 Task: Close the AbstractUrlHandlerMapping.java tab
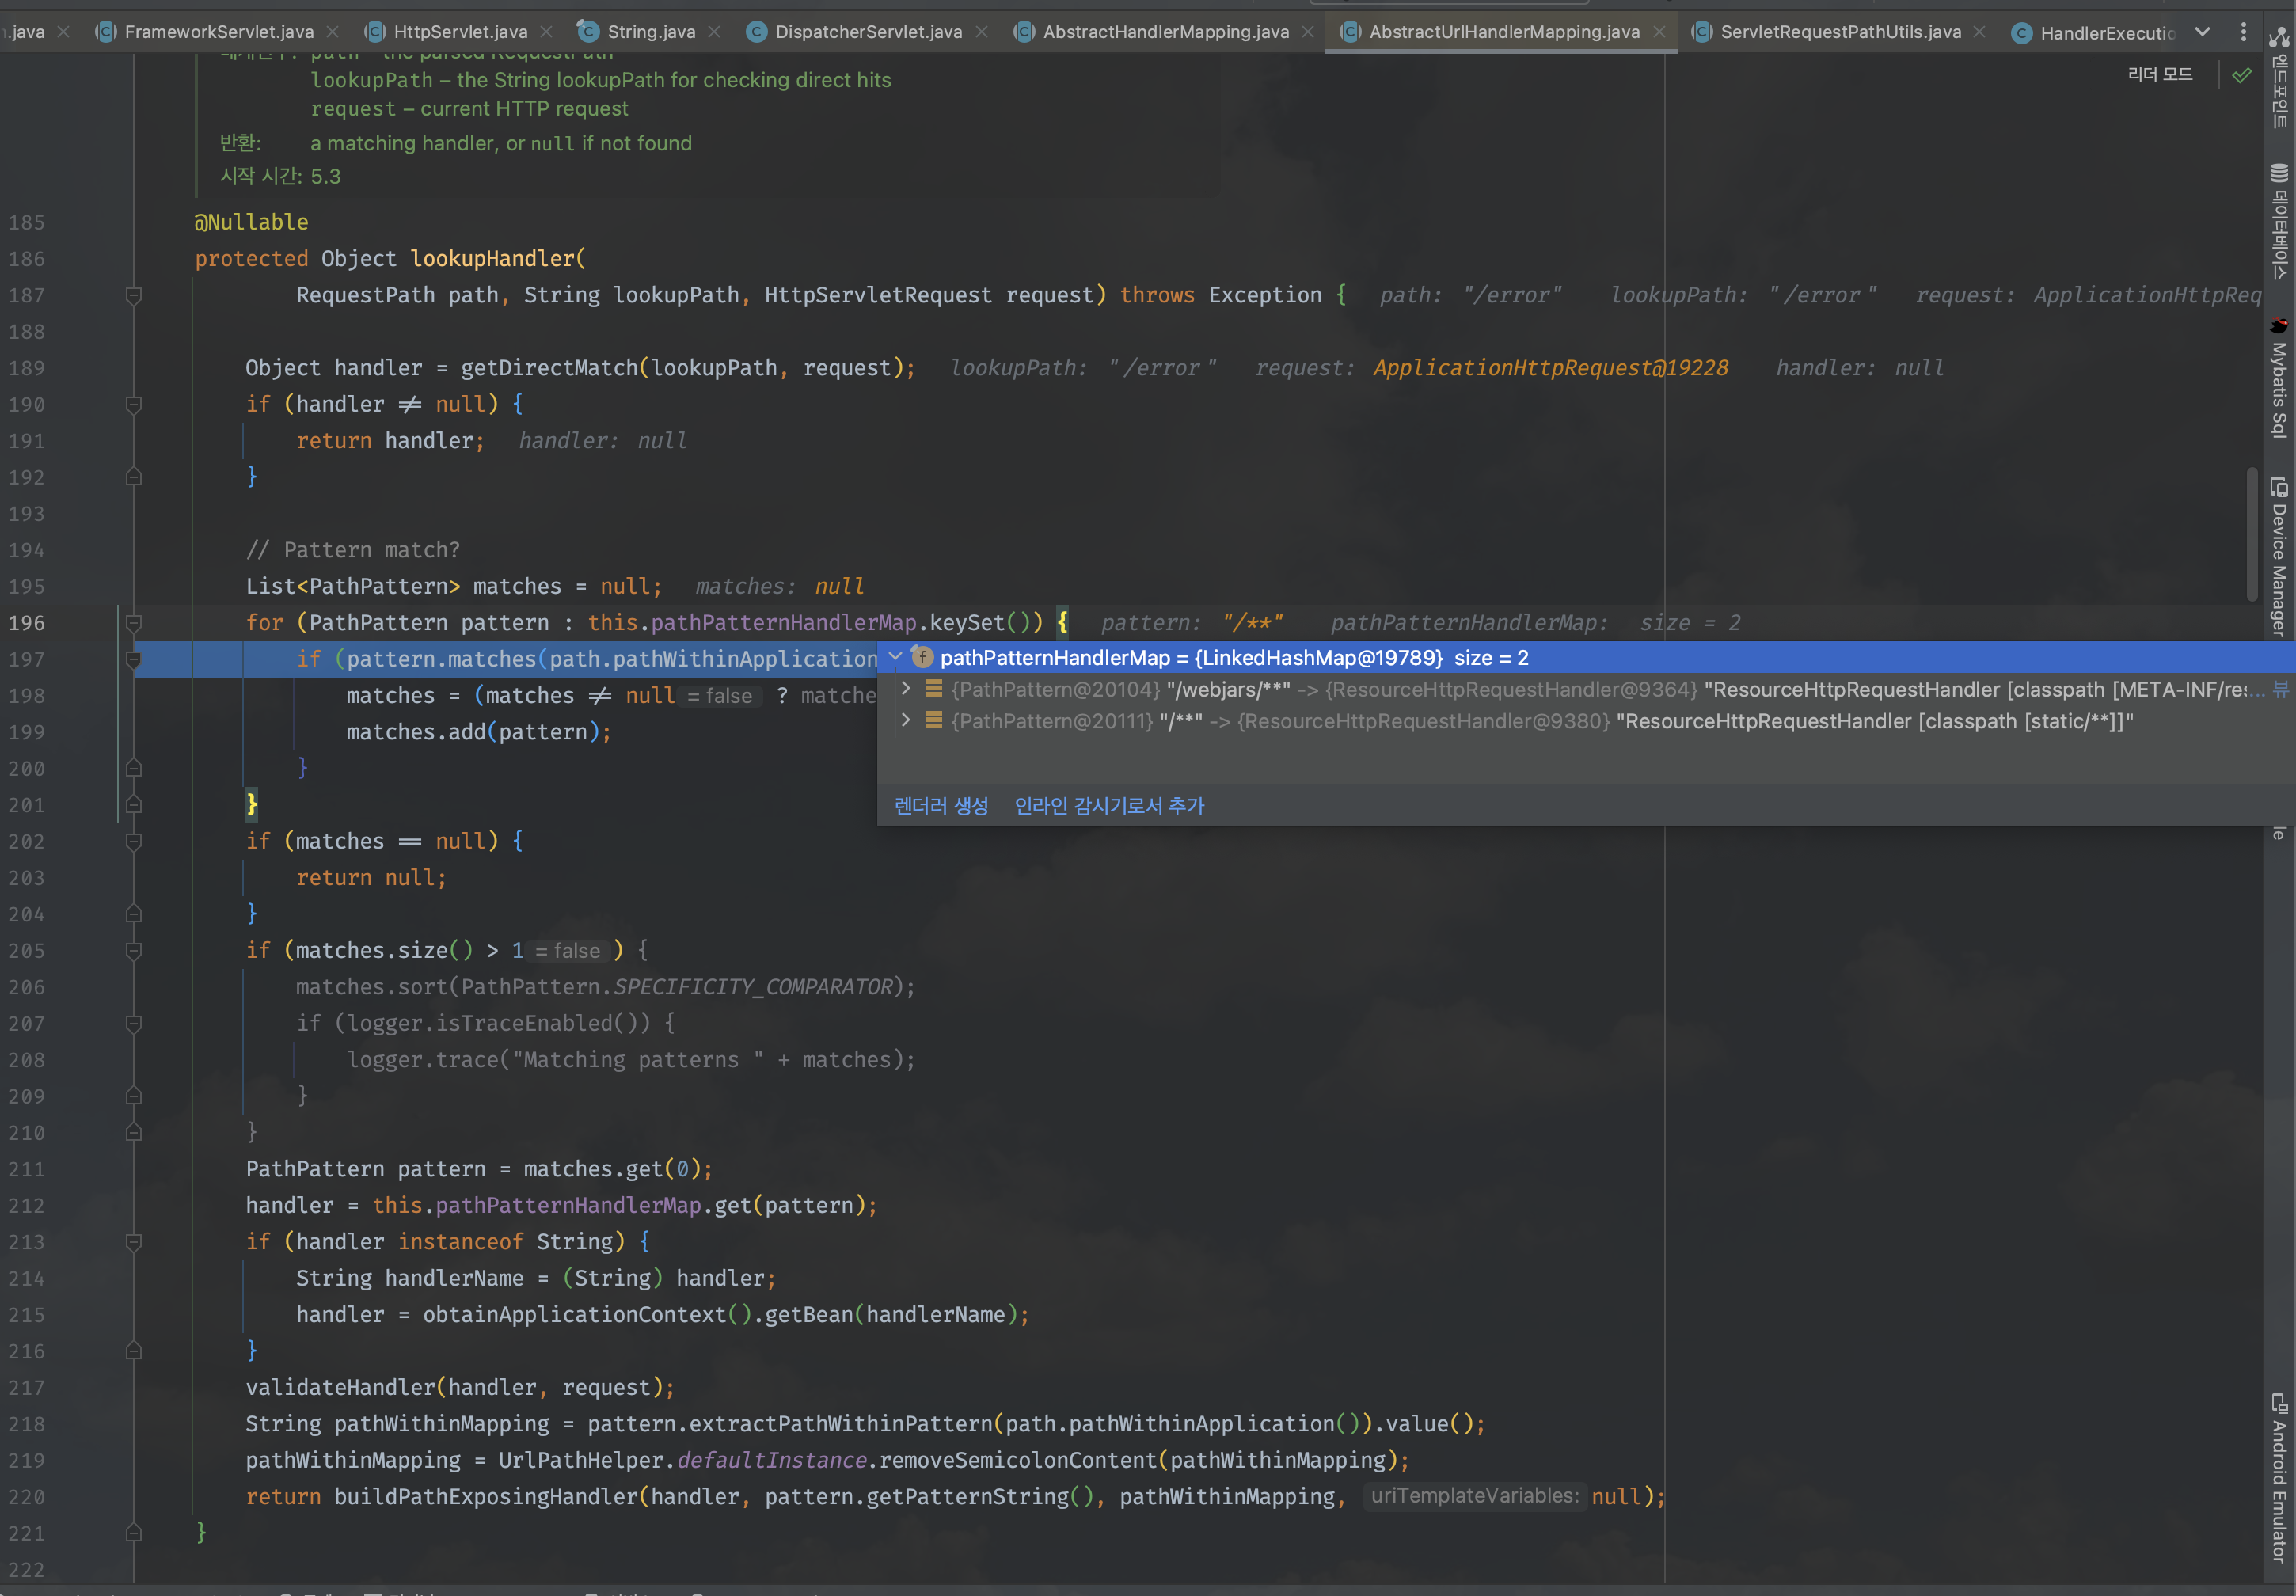click(1659, 32)
